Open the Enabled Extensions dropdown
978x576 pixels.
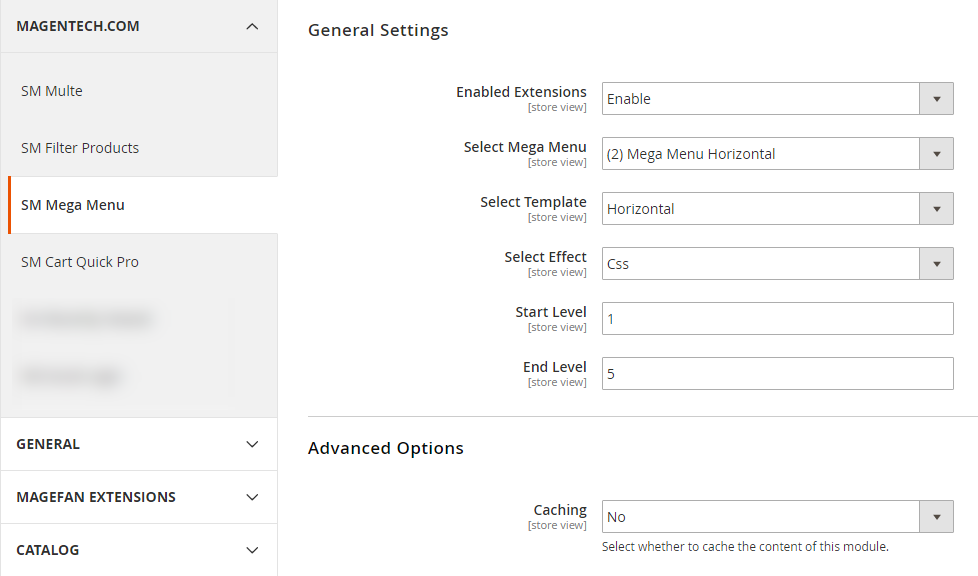click(761, 99)
